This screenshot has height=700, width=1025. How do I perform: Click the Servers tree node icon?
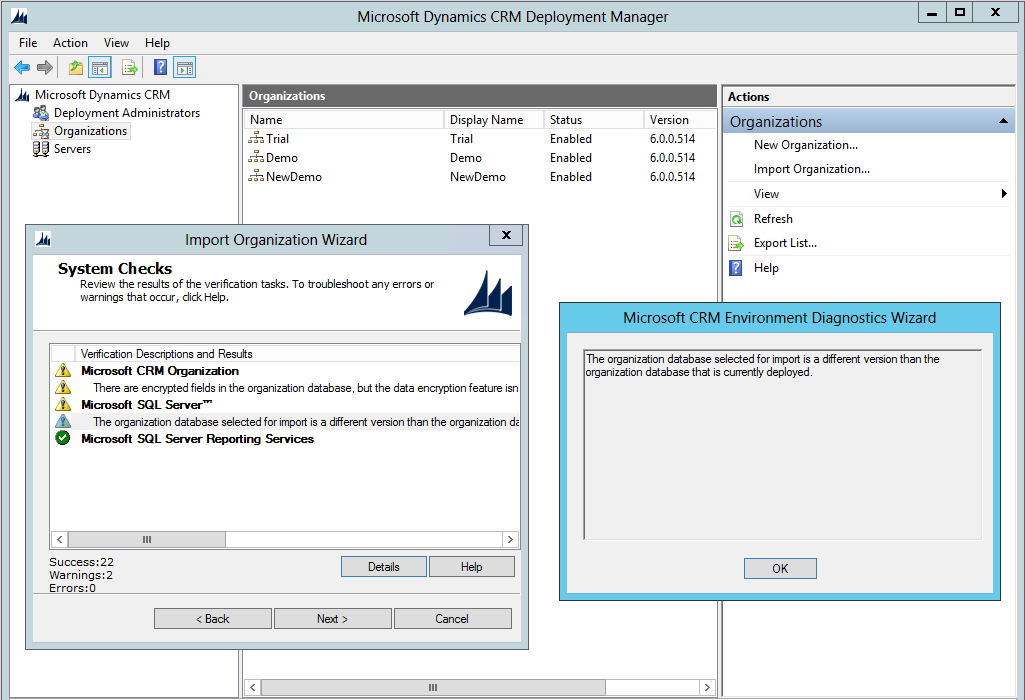point(41,149)
